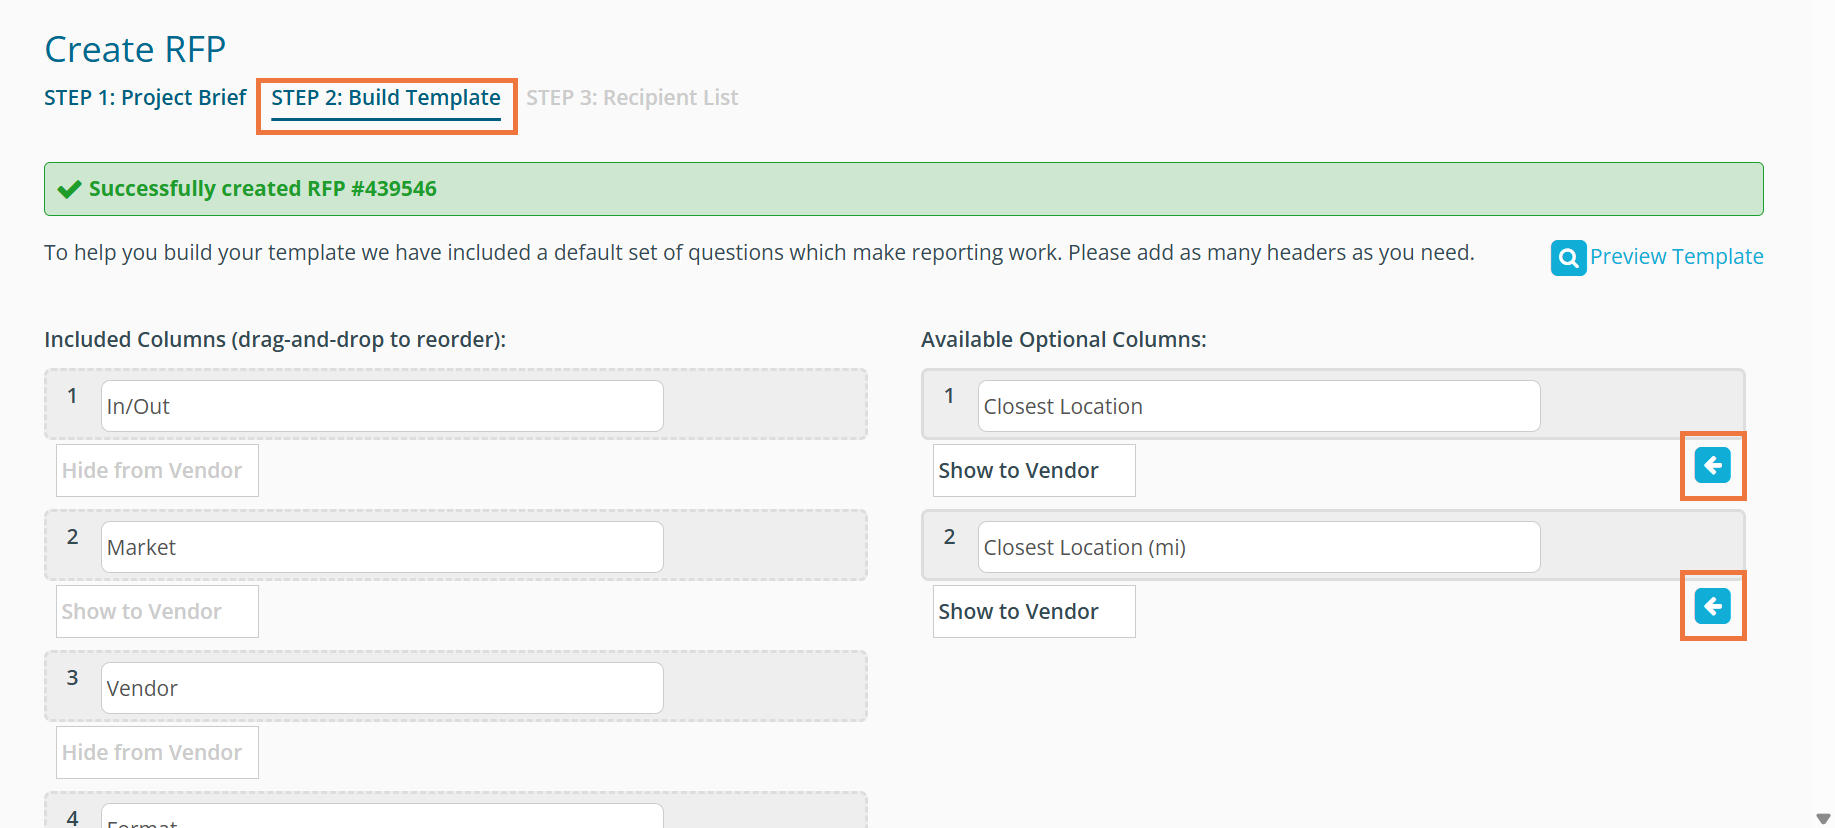The image size is (1835, 828).
Task: Expand the Show to Vendor dropdown under Market
Action: [157, 612]
